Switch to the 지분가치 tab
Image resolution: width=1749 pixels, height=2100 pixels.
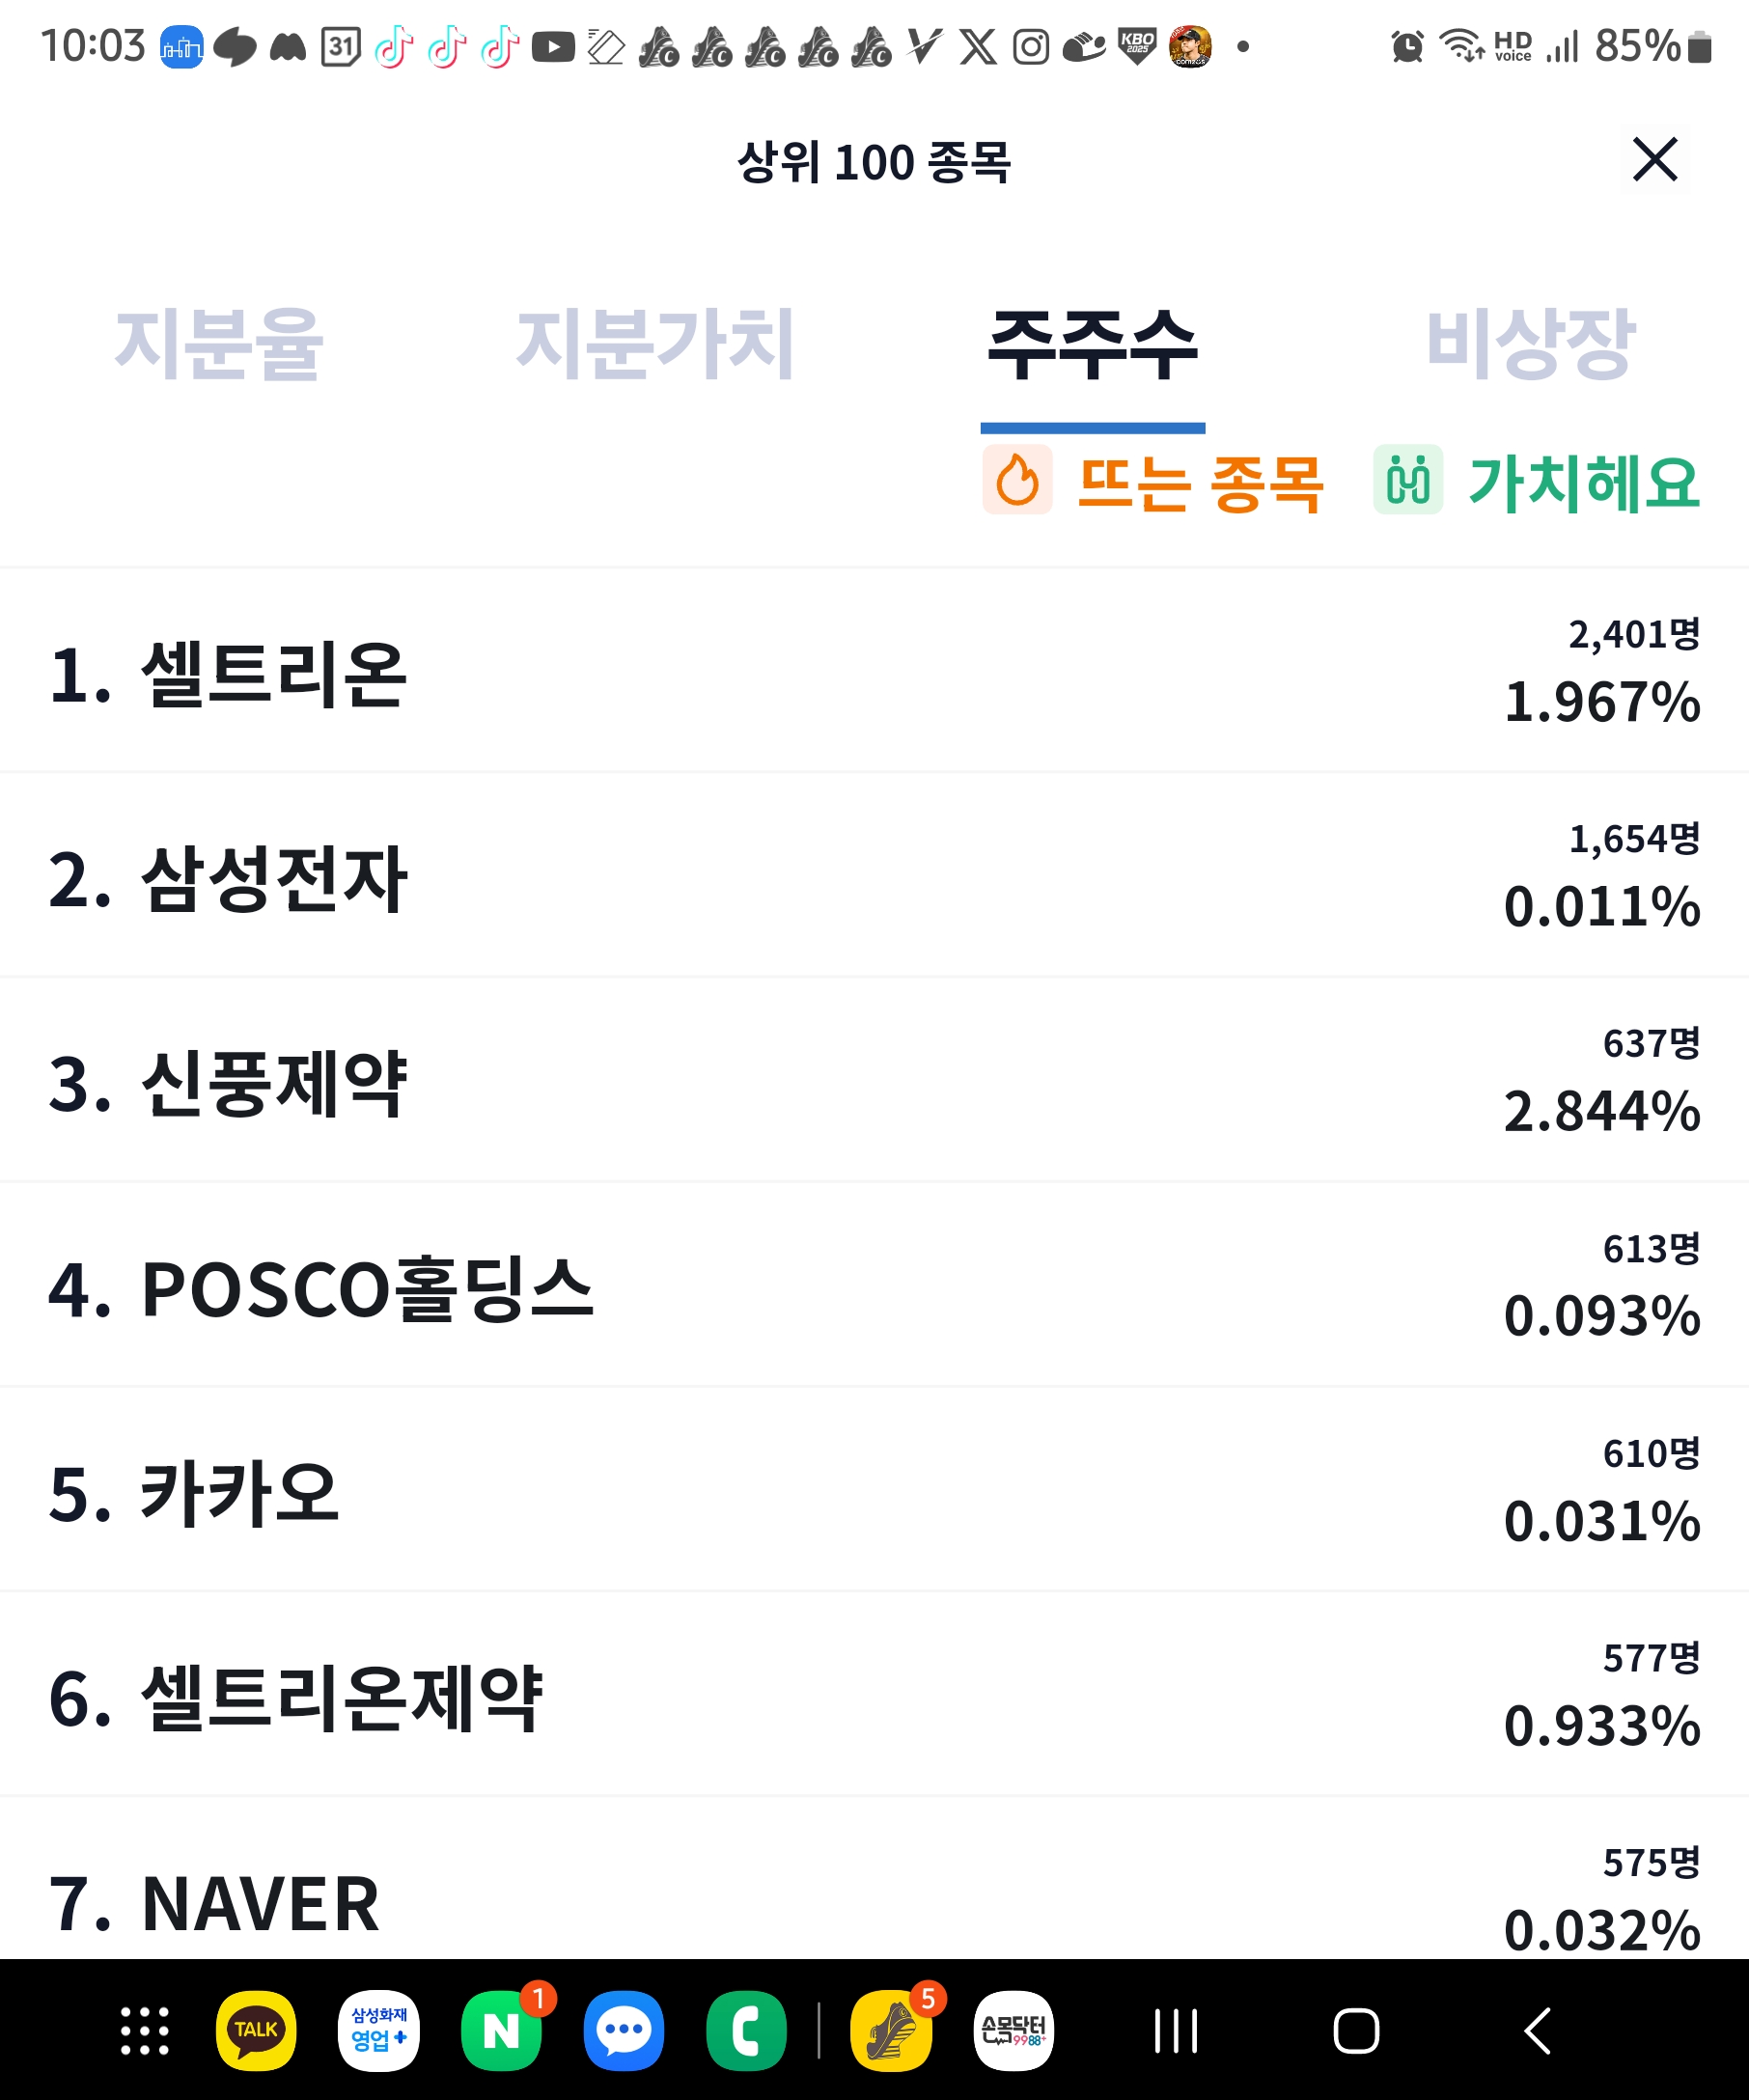click(655, 345)
